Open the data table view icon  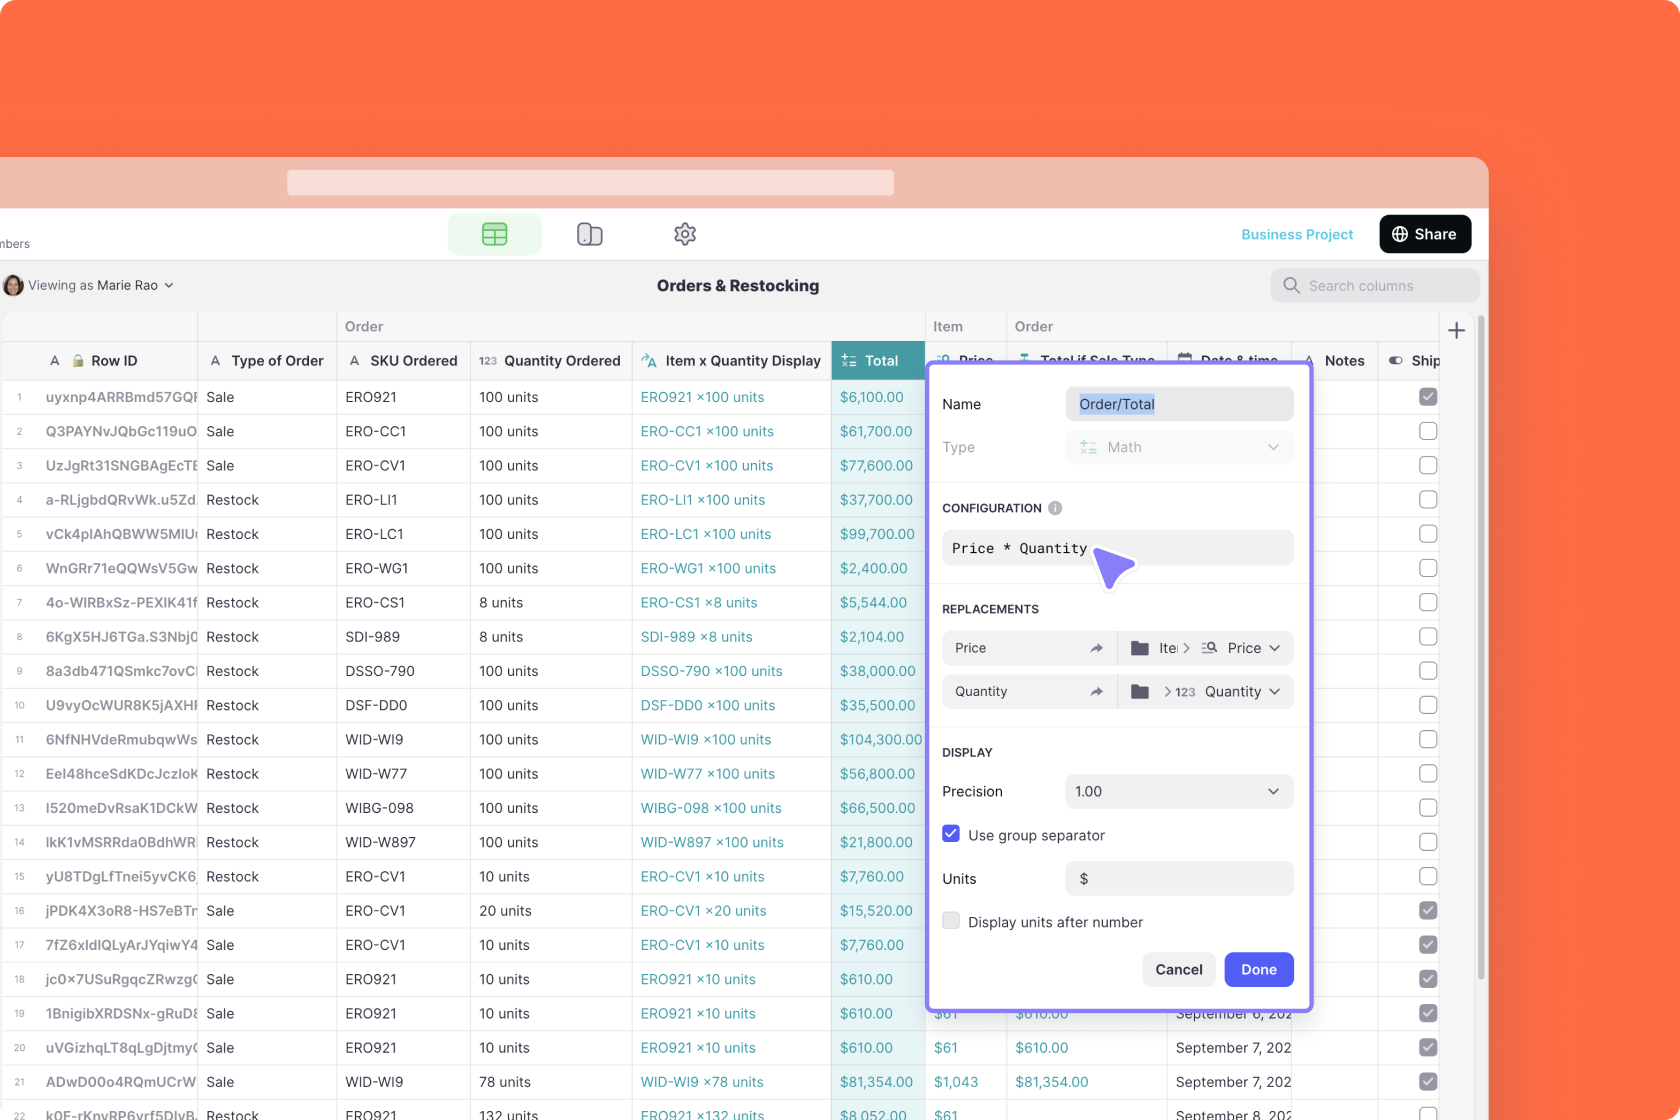[494, 234]
